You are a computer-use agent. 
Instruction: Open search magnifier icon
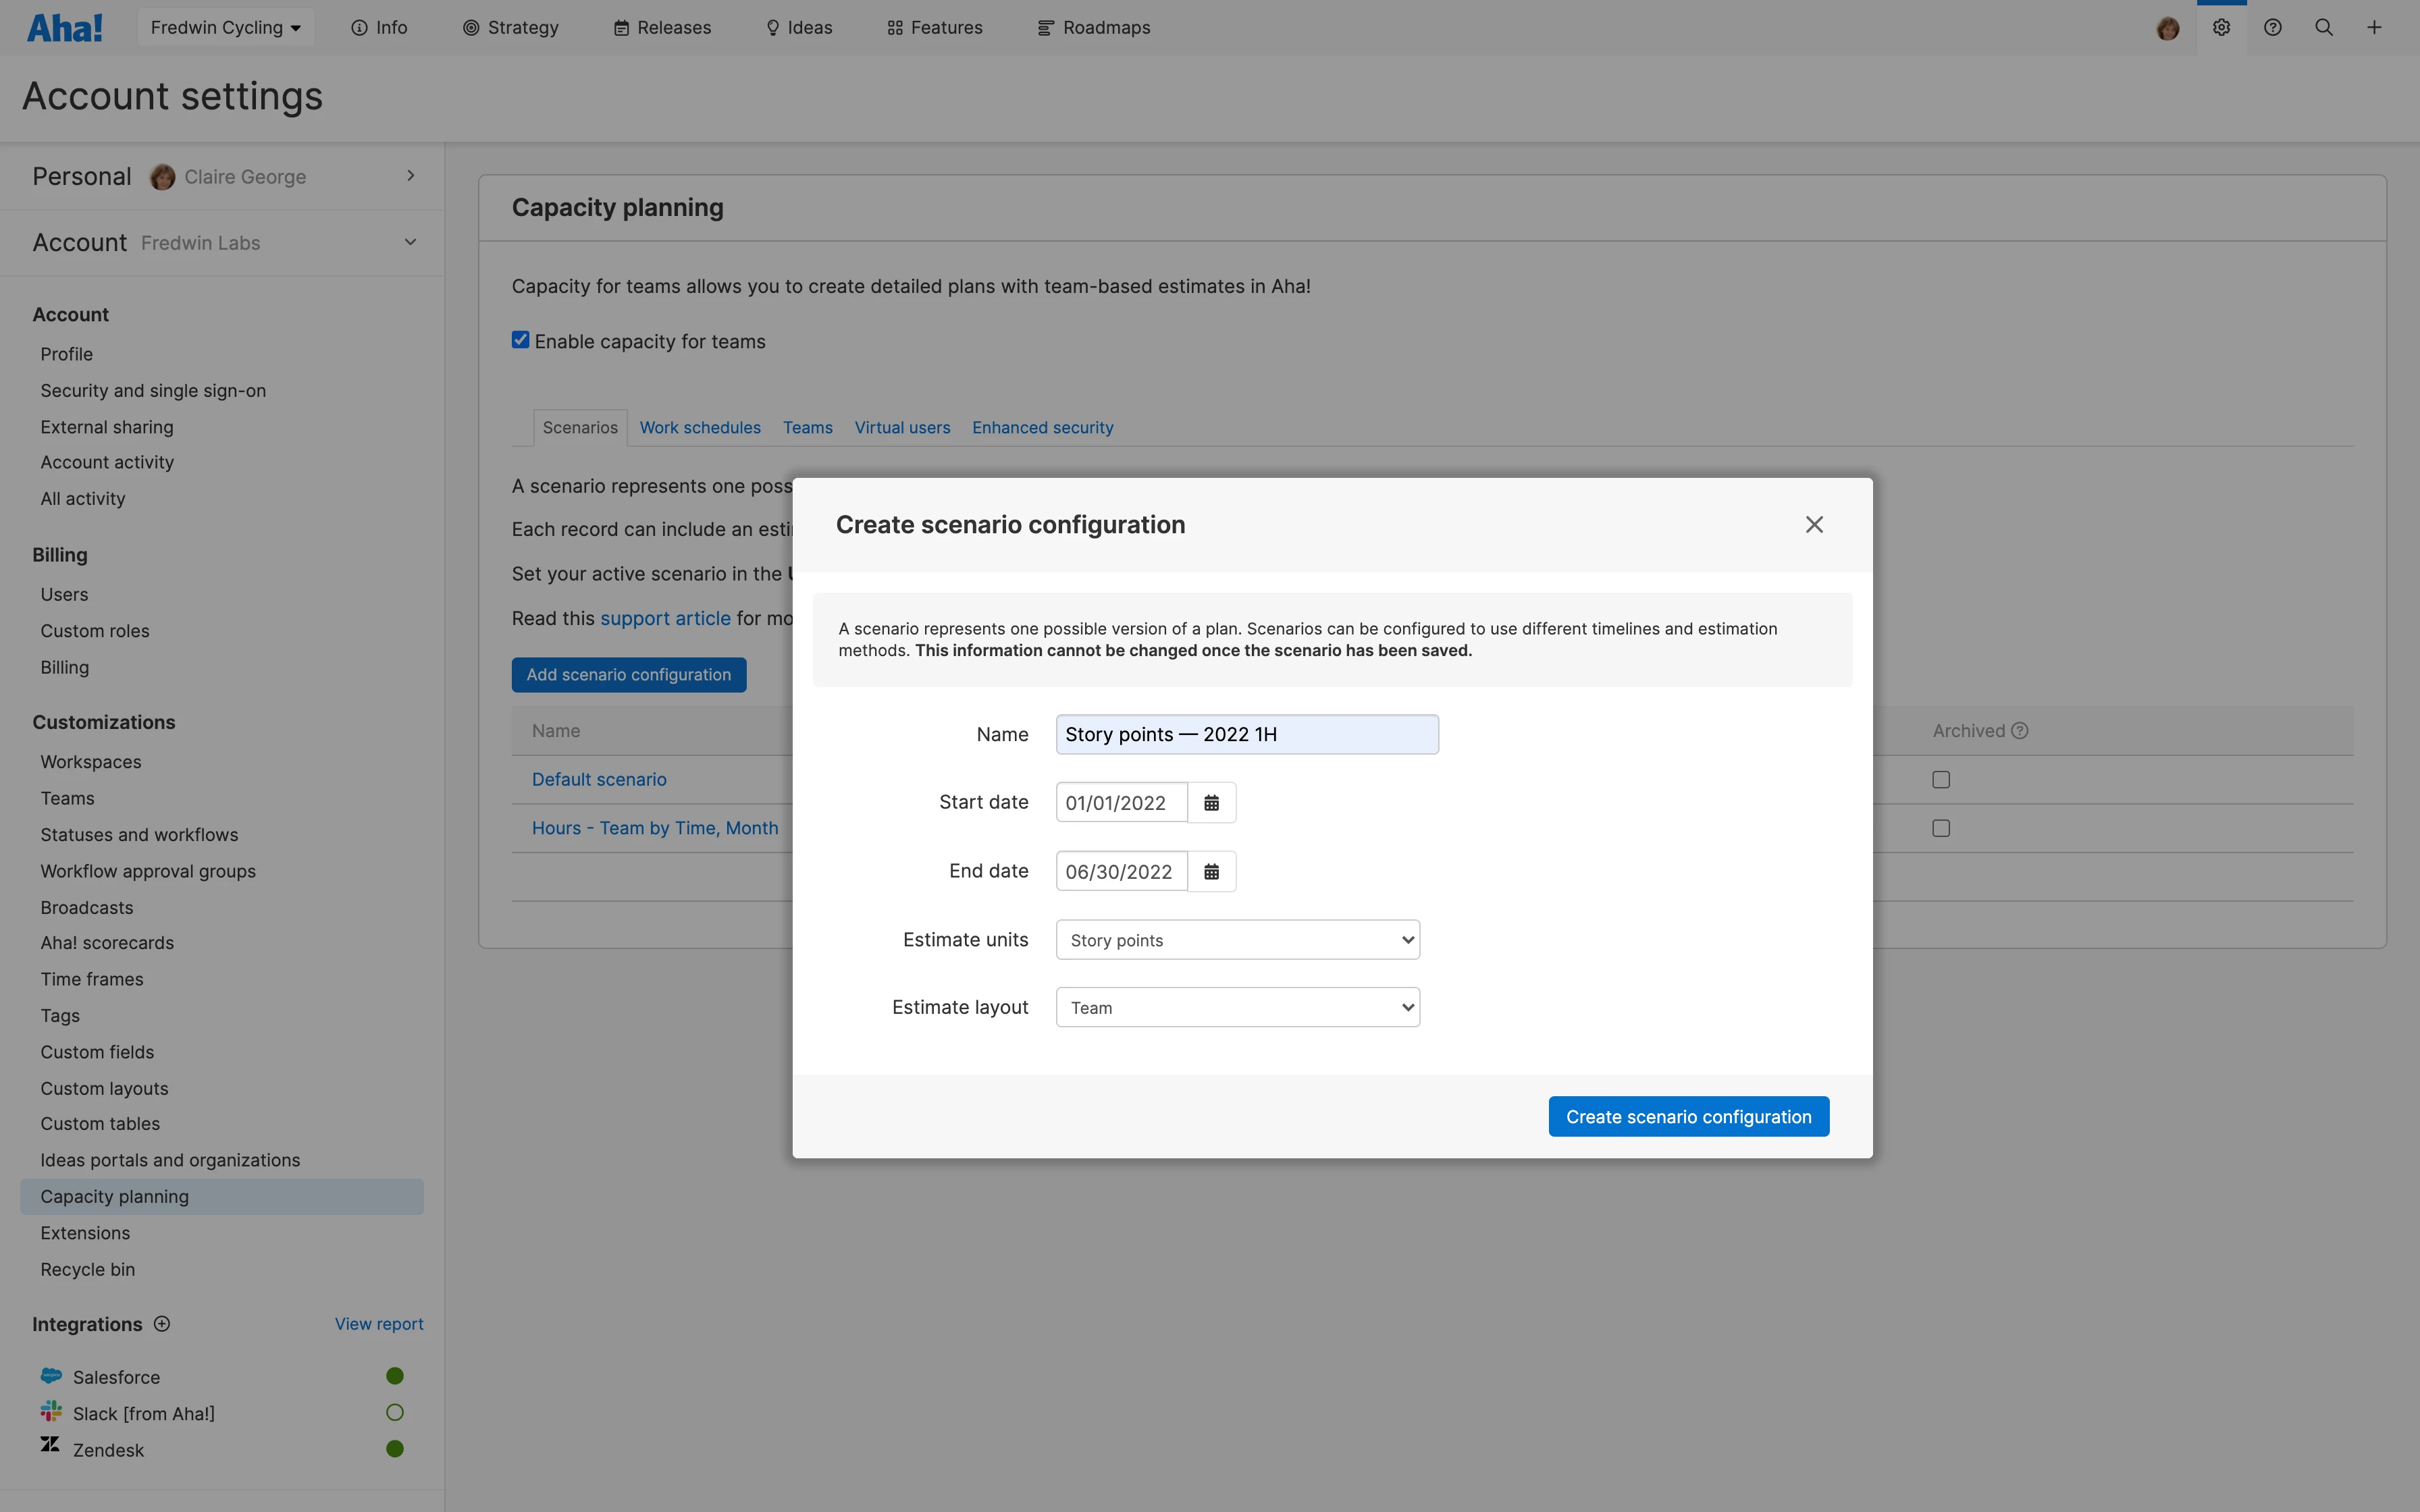point(2323,28)
